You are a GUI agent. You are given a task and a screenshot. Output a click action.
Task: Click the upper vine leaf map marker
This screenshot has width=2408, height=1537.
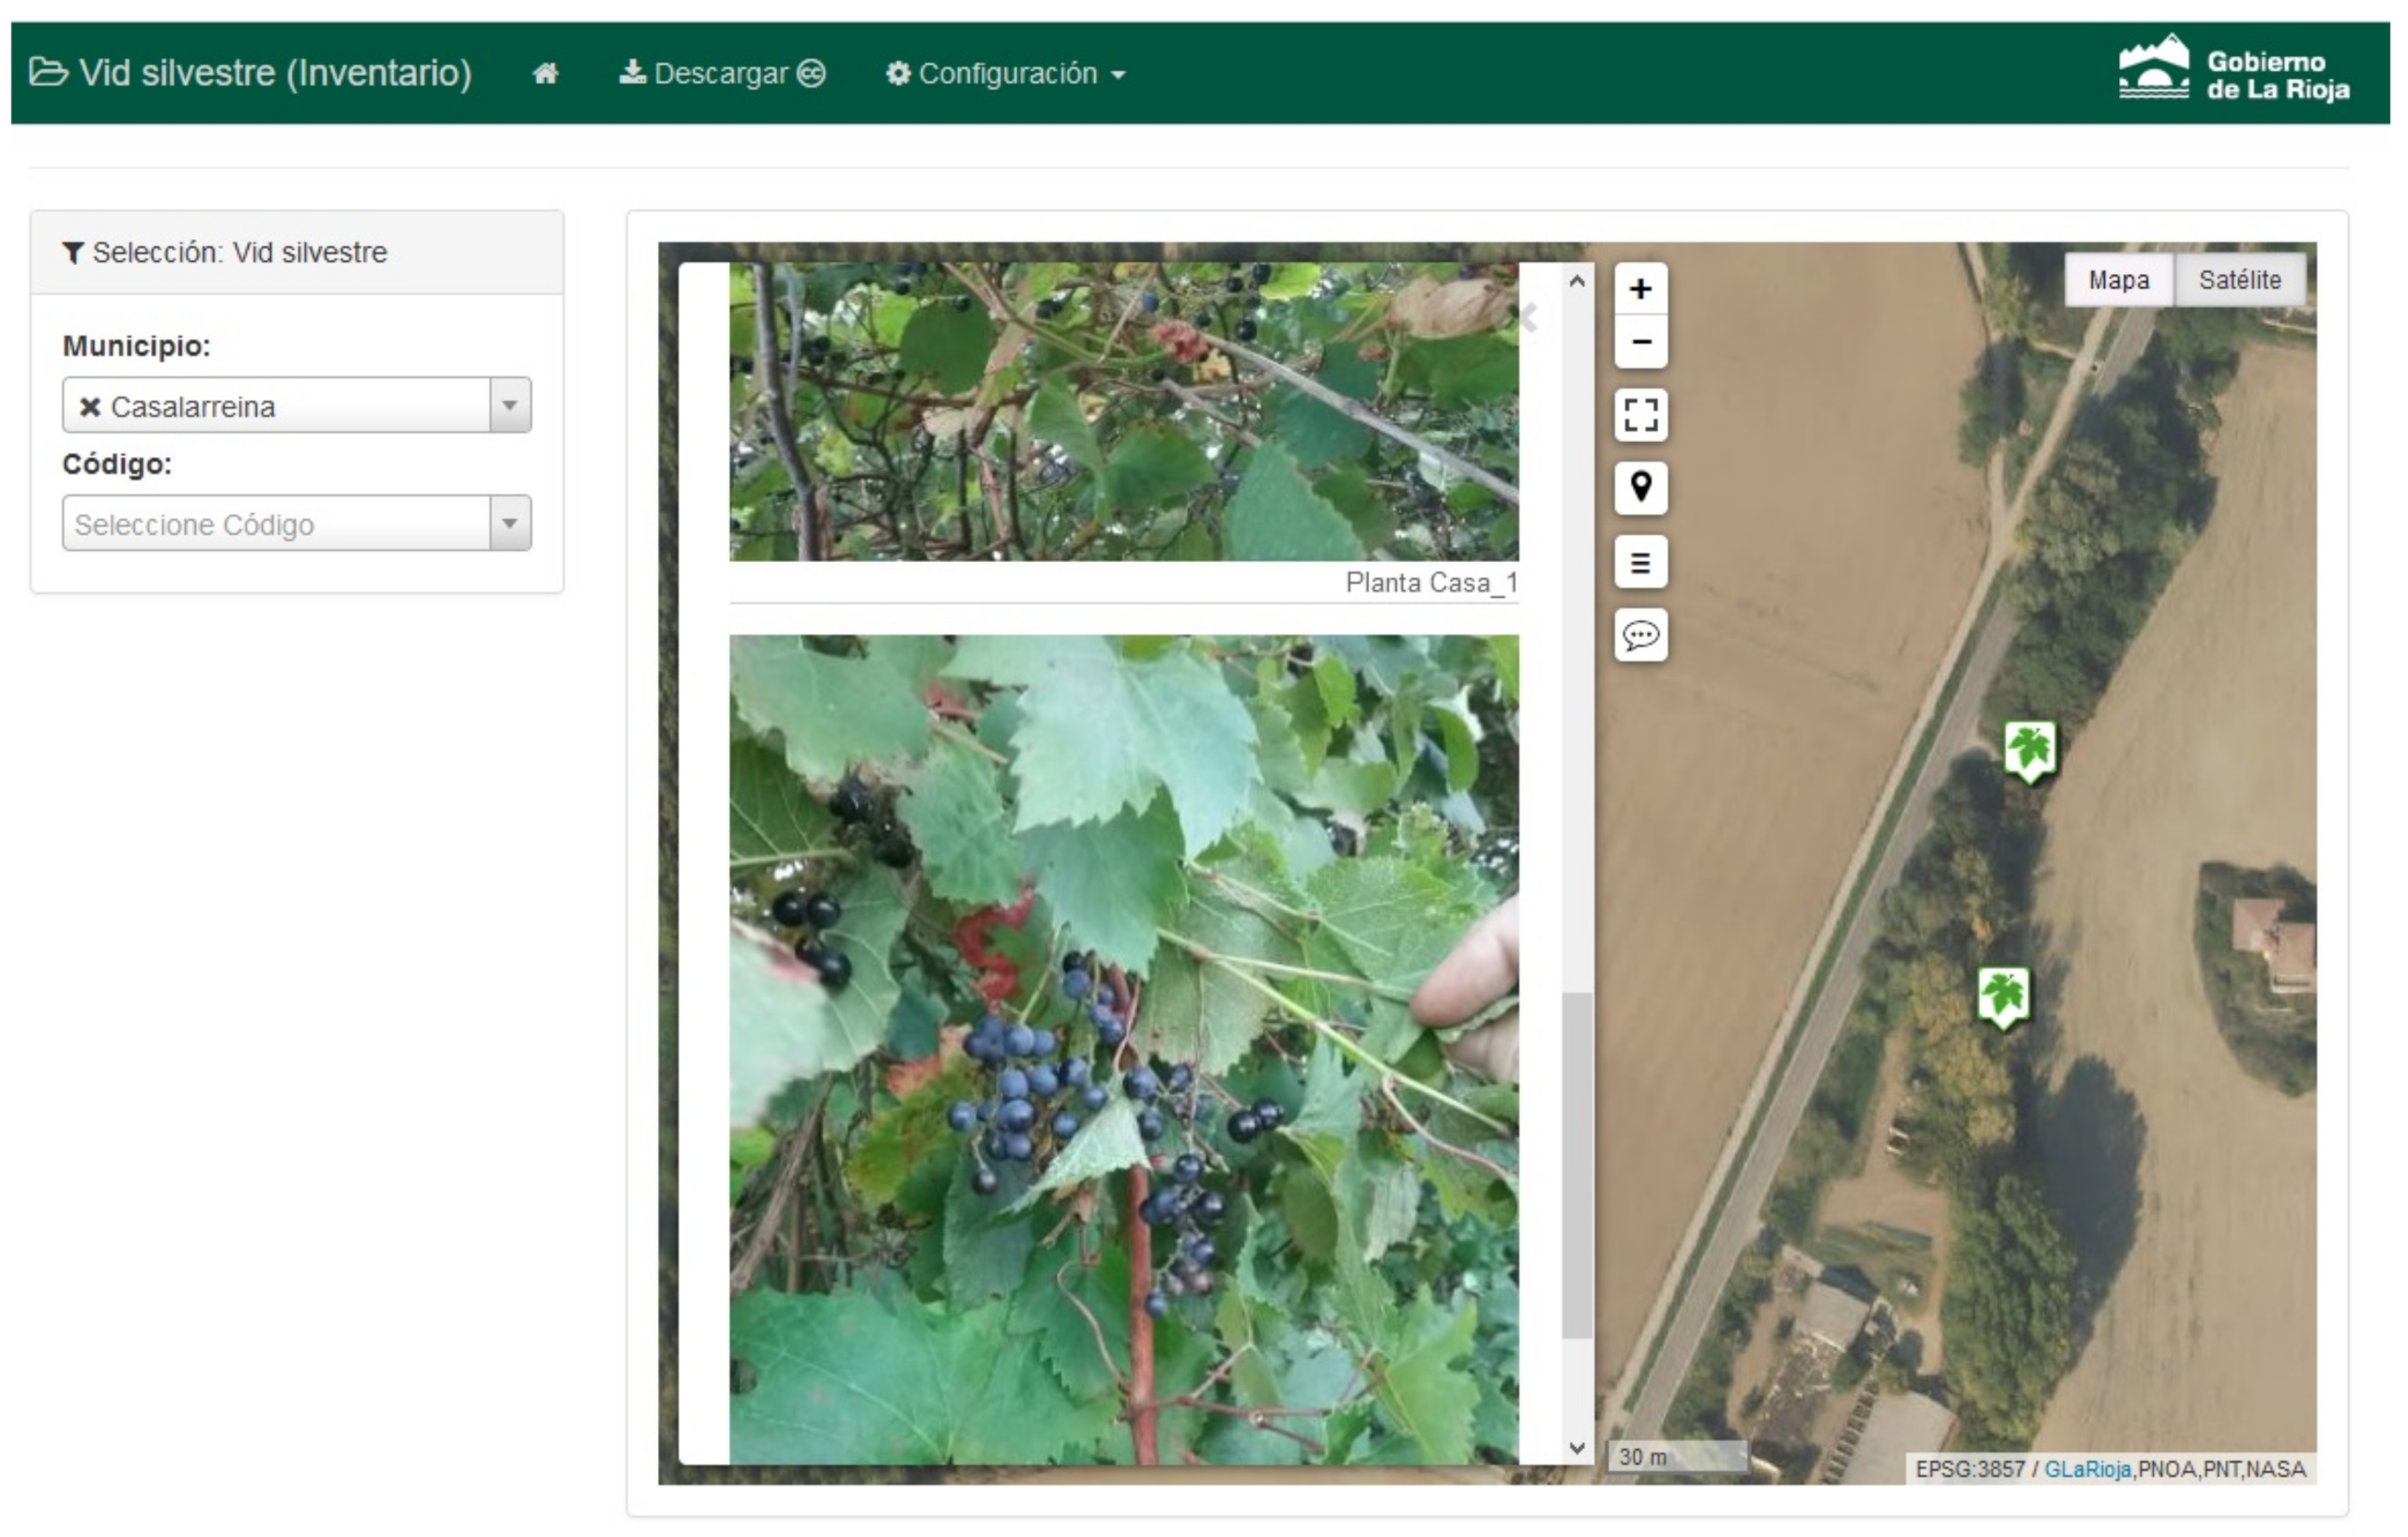coord(2029,749)
